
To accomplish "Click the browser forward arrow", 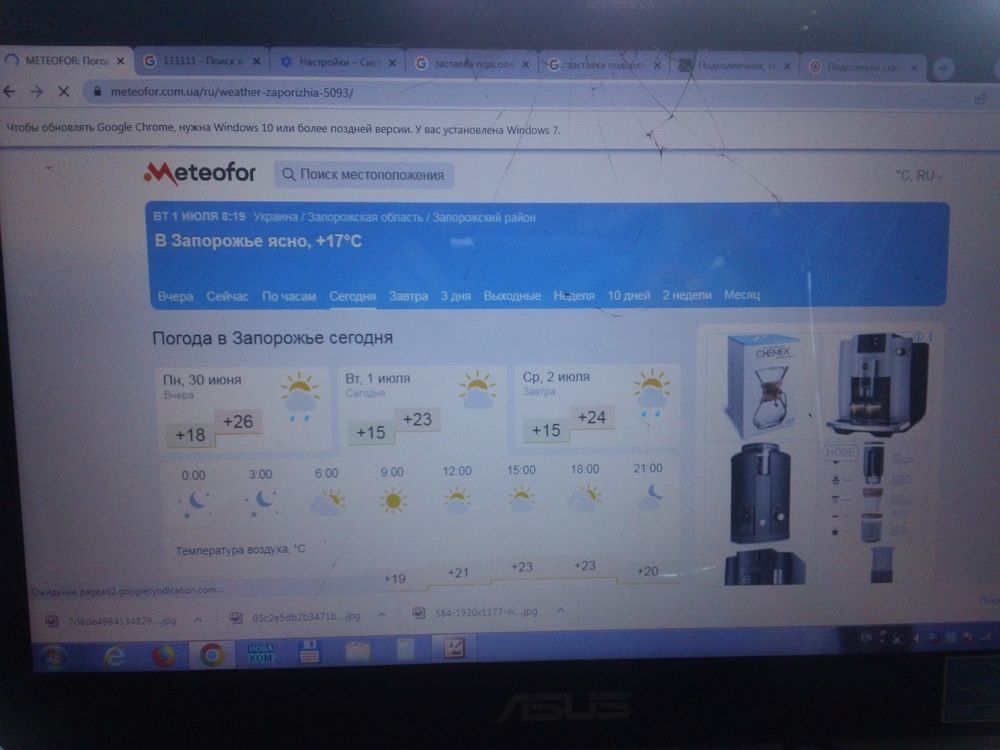I will pos(36,92).
